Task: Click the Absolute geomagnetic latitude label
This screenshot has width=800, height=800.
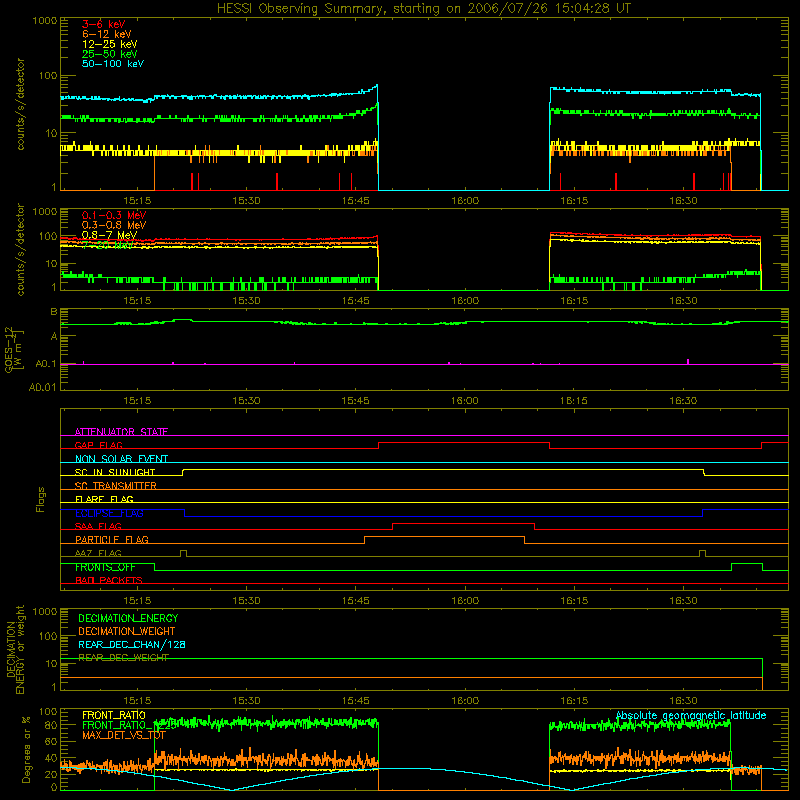Action: (691, 715)
